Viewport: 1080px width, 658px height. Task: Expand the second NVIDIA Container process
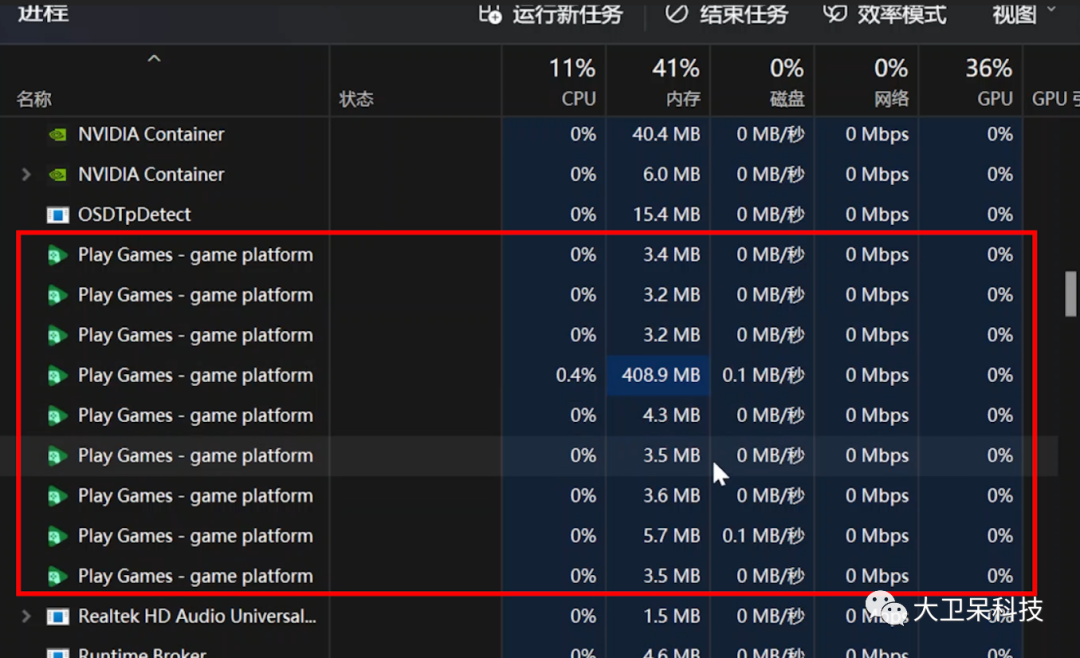click(x=26, y=174)
